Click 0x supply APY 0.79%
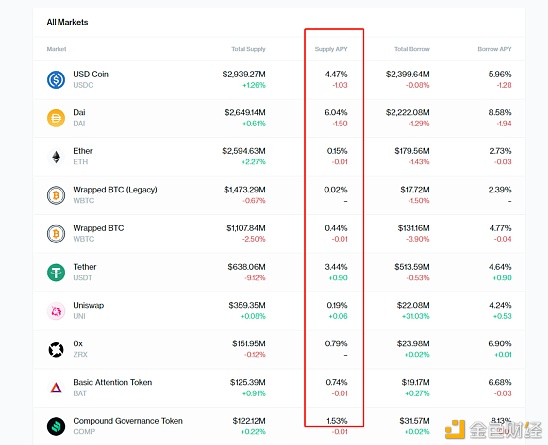Image resolution: width=548 pixels, height=445 pixels. [336, 344]
